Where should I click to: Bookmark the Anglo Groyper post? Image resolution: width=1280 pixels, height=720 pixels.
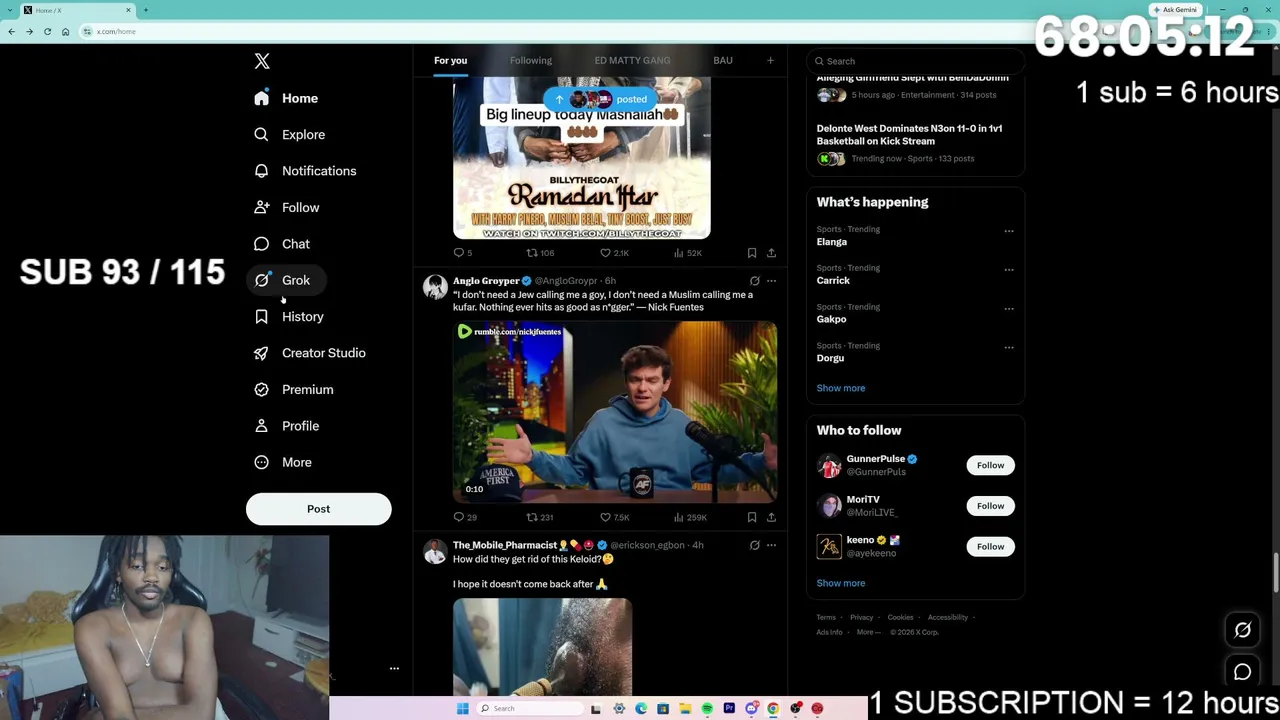tap(752, 517)
